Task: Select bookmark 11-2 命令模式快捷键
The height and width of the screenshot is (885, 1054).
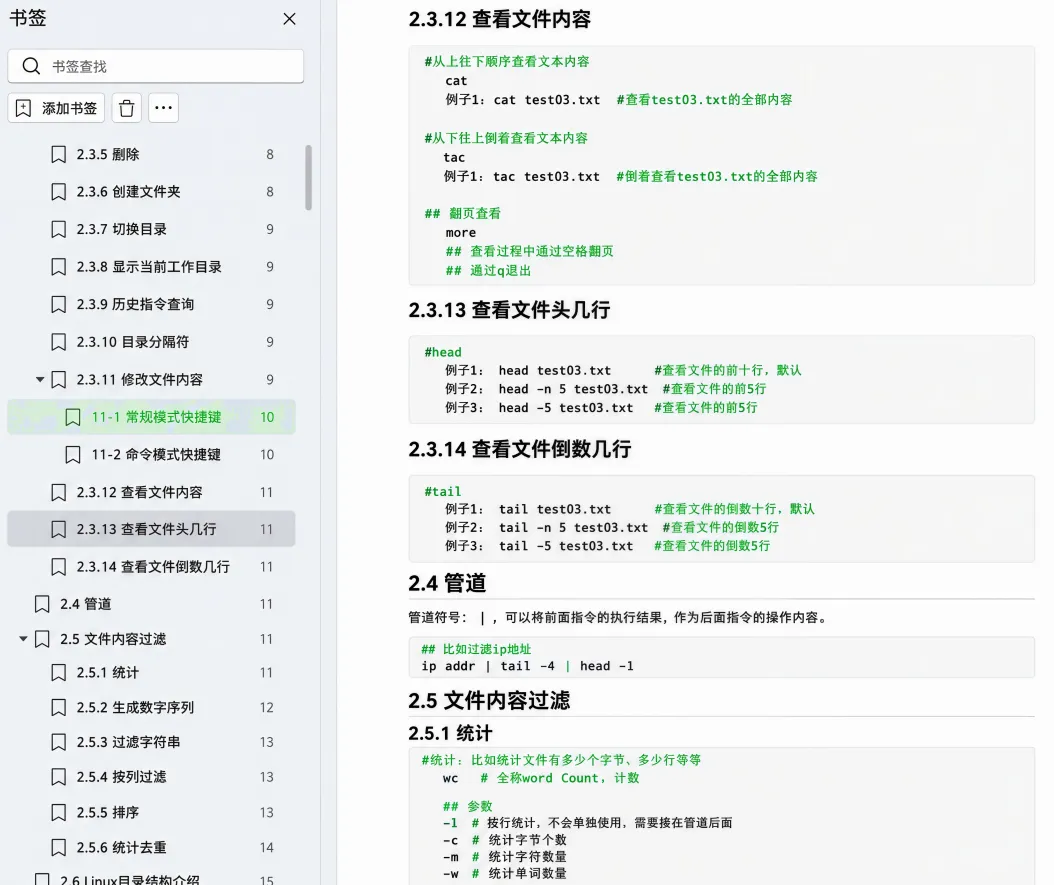Action: 152,455
